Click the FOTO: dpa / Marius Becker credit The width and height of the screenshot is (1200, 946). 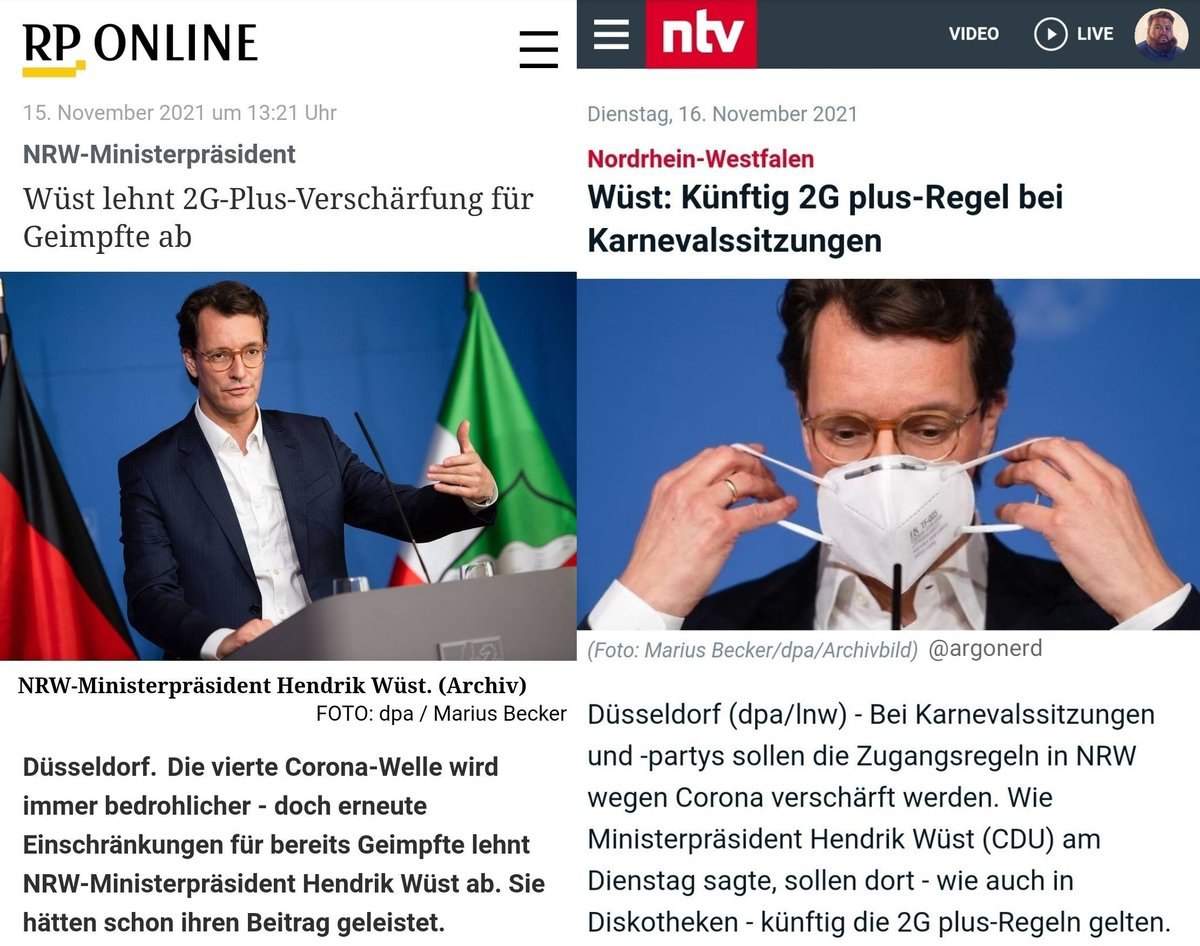click(441, 714)
